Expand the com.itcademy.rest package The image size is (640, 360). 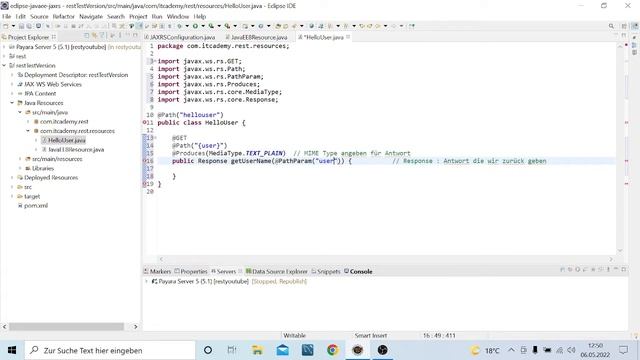28,122
